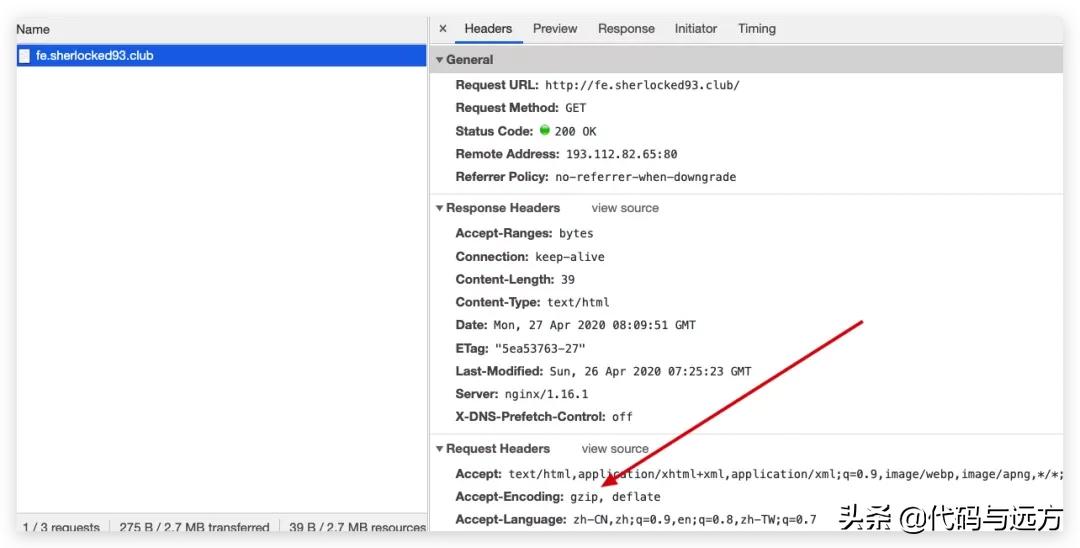The image size is (1080, 548).
Task: Click view source for Request Headers
Action: click(615, 449)
